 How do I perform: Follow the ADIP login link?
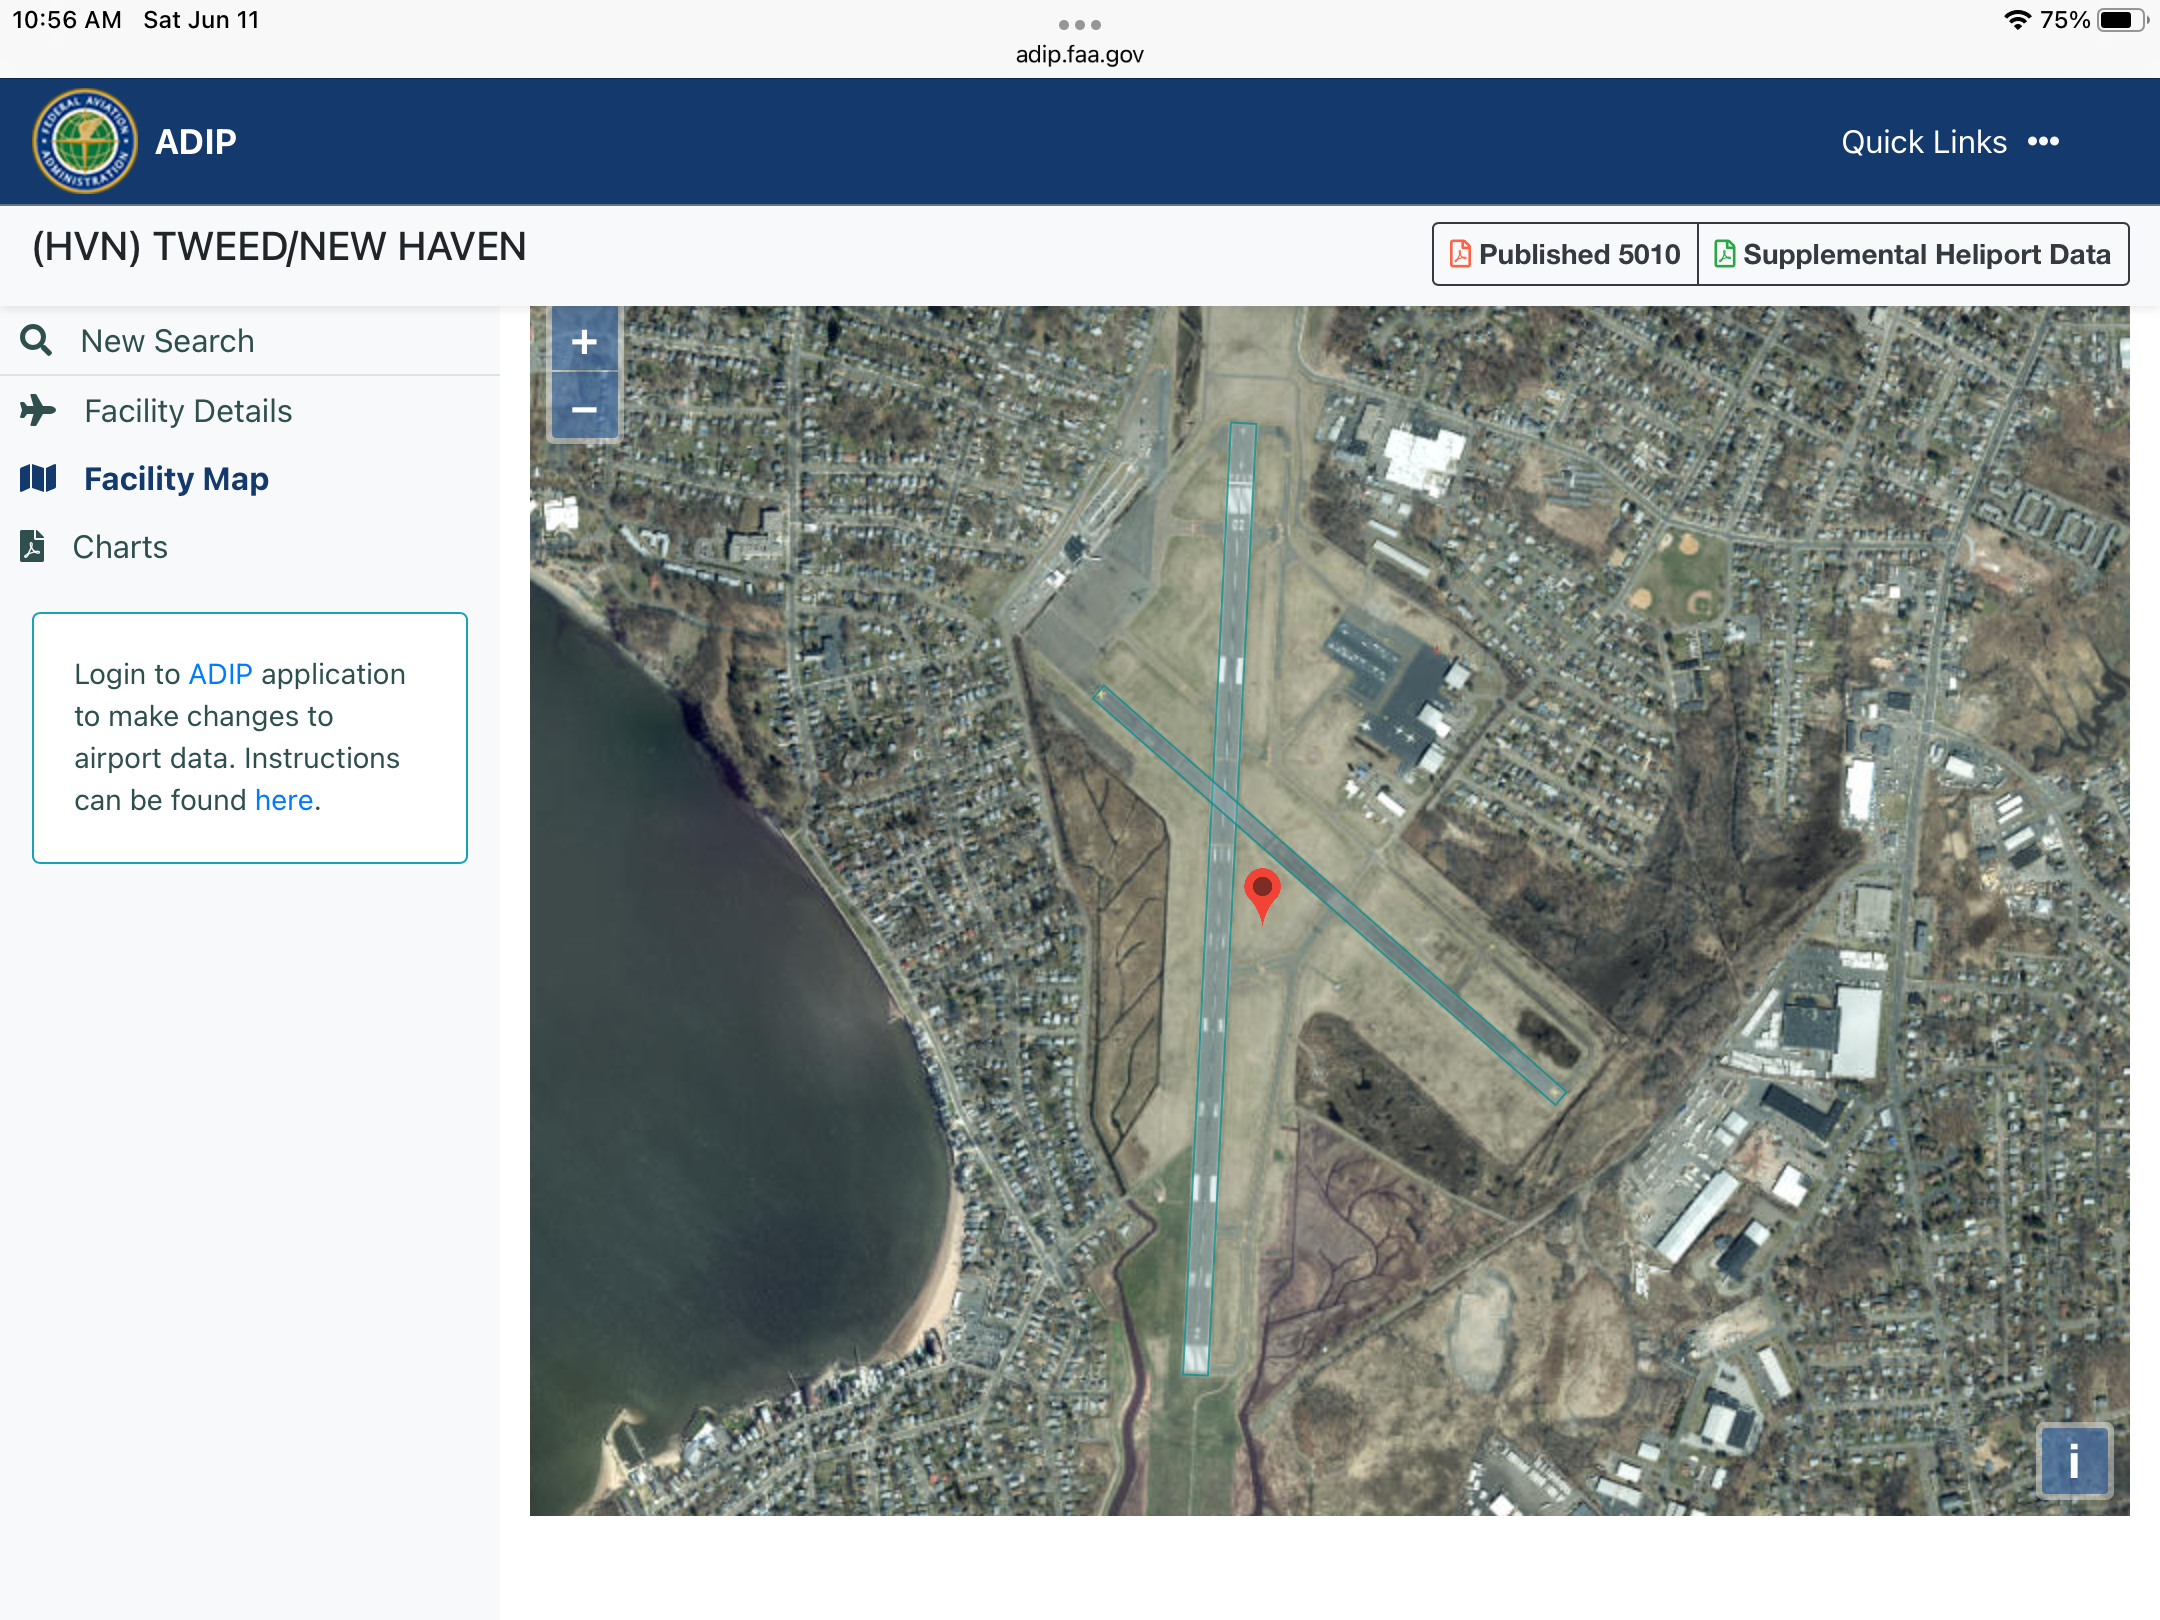pyautogui.click(x=220, y=674)
